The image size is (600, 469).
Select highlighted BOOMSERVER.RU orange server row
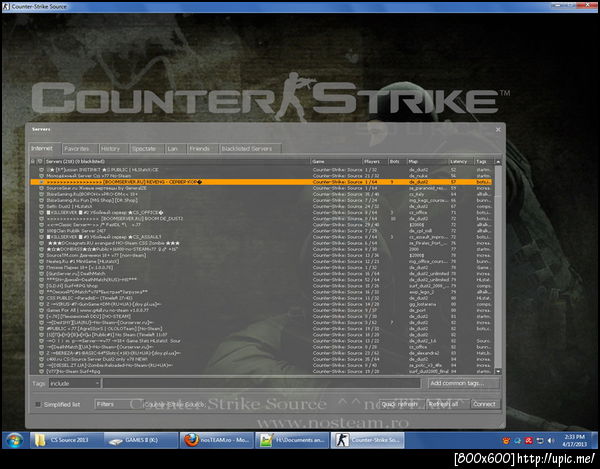pyautogui.click(x=262, y=182)
